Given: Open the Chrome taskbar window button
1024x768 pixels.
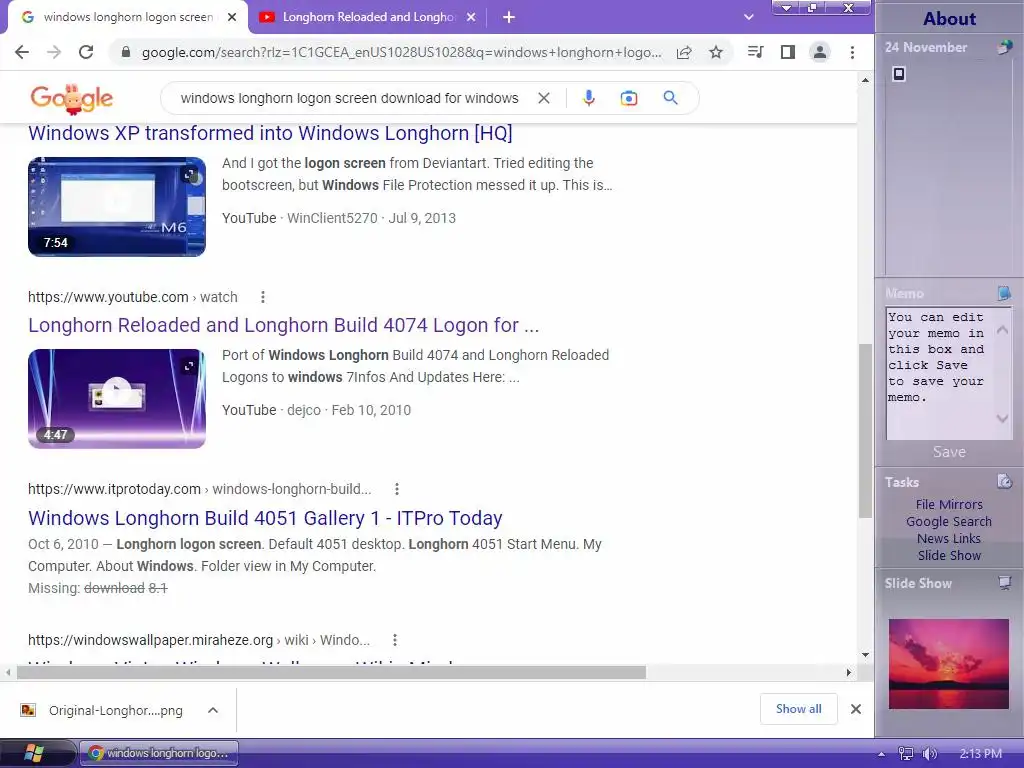Looking at the screenshot, I should pyautogui.click(x=159, y=754).
